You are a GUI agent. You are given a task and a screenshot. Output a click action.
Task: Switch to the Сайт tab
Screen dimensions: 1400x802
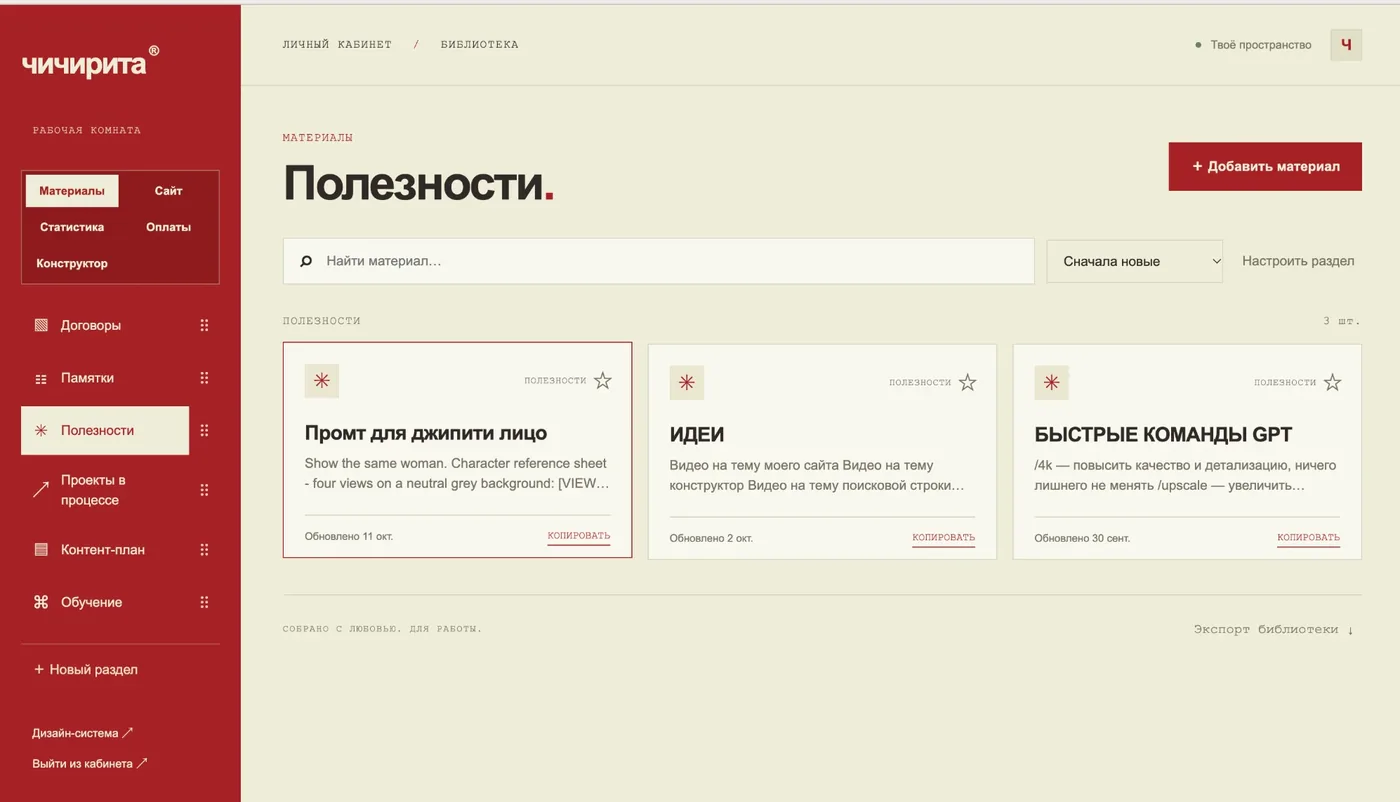pyautogui.click(x=169, y=191)
